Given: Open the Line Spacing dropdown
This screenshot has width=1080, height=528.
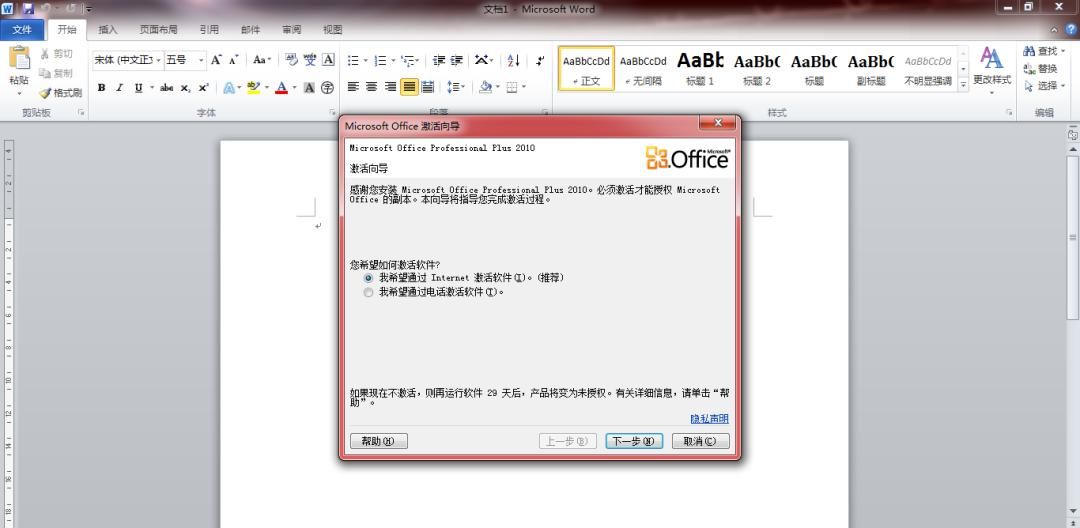Looking at the screenshot, I should pos(456,87).
